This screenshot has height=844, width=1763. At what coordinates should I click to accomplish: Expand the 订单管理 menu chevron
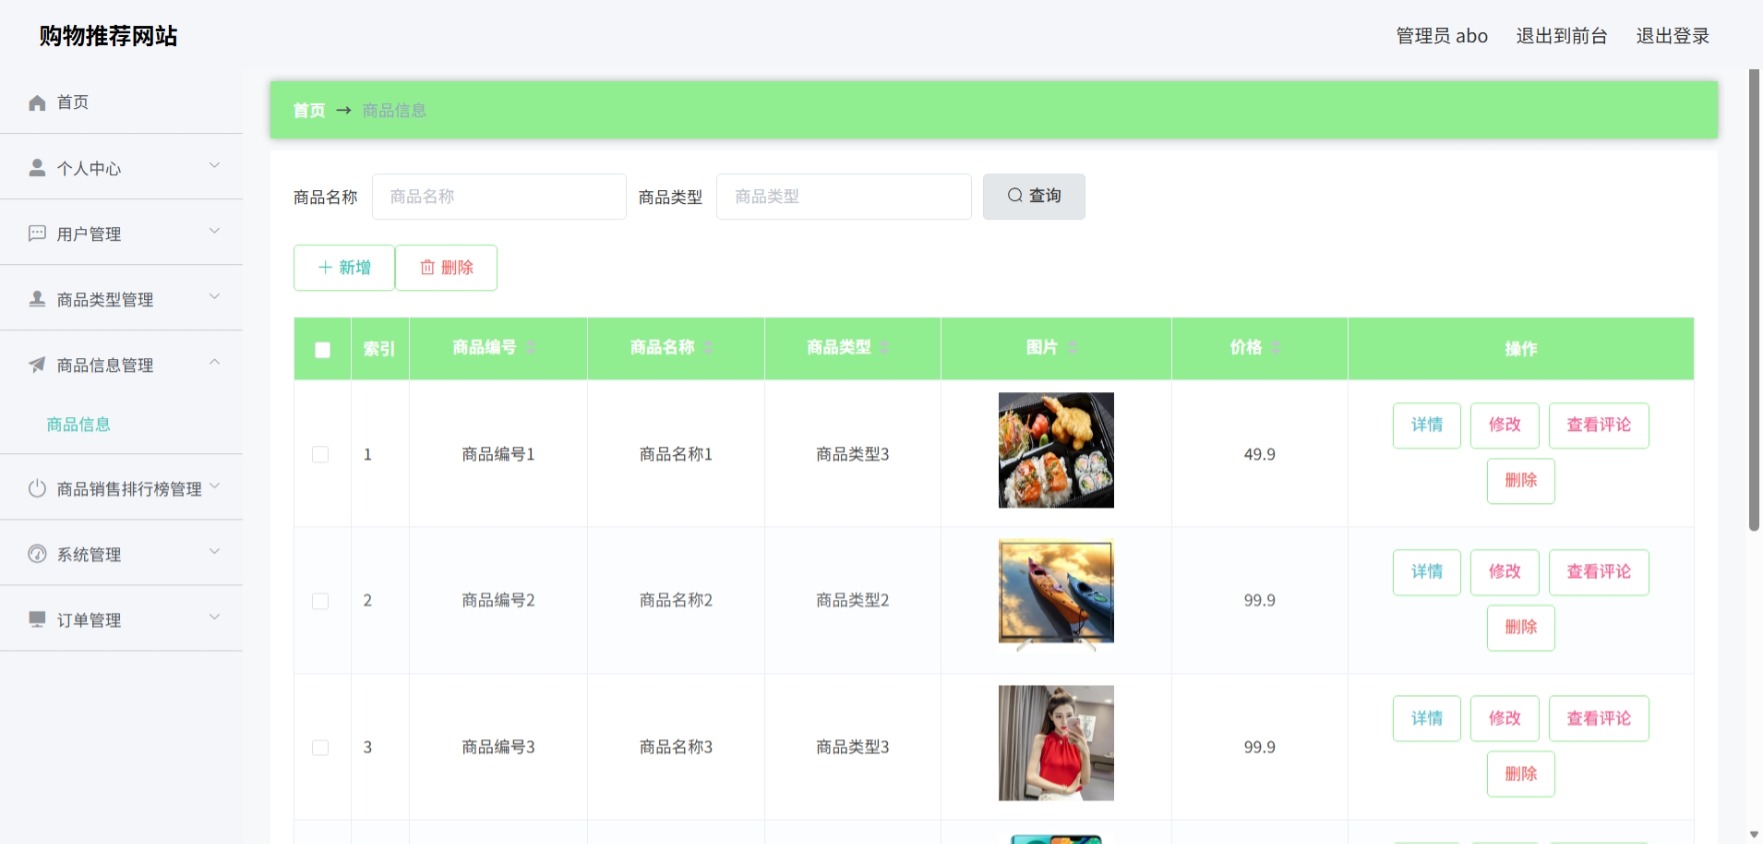click(x=214, y=618)
